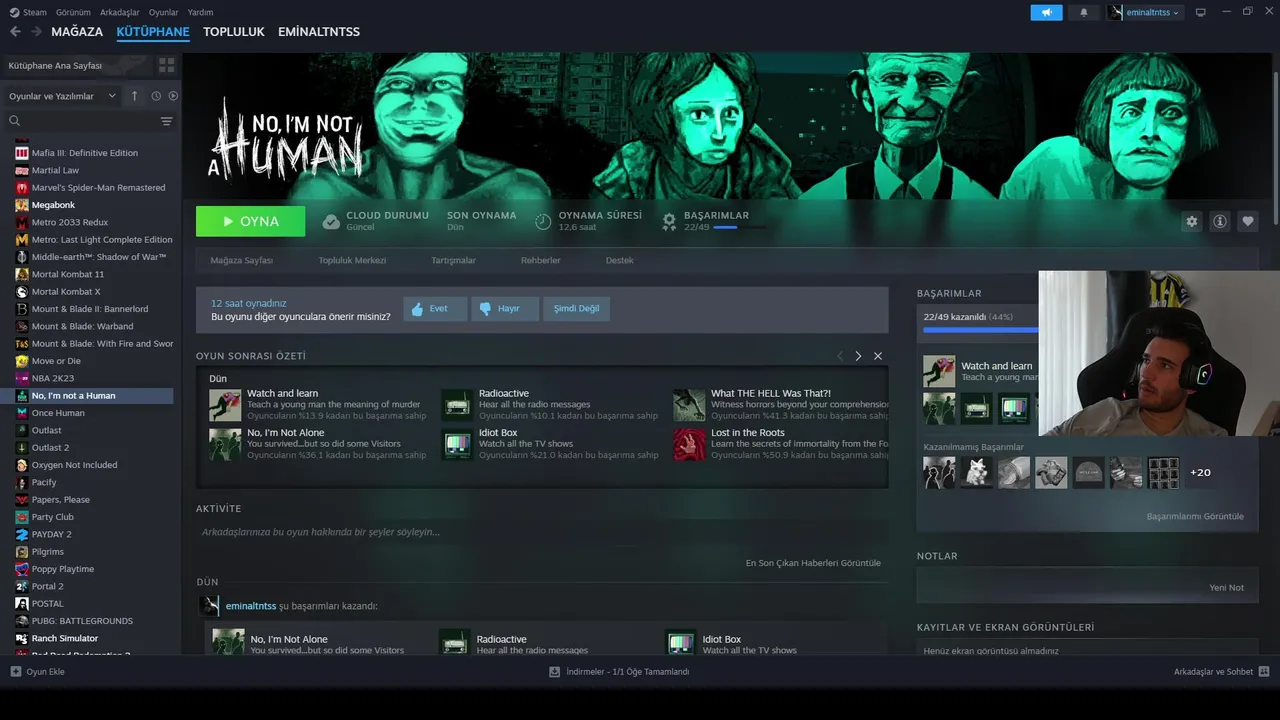Click the Idiot Box achievement icon in summary
The width and height of the screenshot is (1280, 720).
[457, 445]
